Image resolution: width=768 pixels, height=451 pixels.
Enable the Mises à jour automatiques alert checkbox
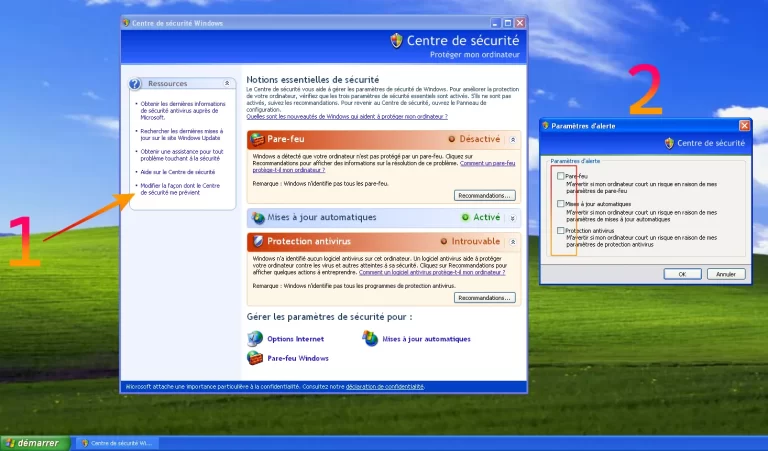coord(560,203)
